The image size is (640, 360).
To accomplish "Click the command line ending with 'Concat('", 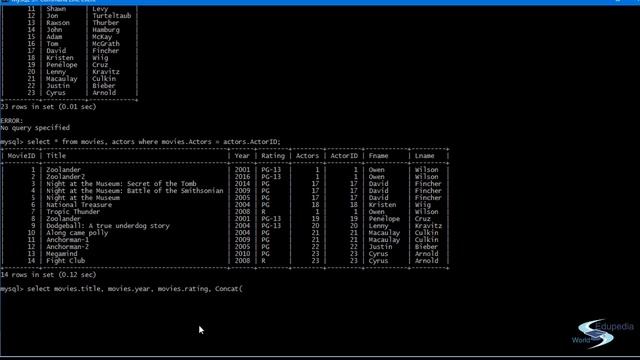I will click(121, 289).
